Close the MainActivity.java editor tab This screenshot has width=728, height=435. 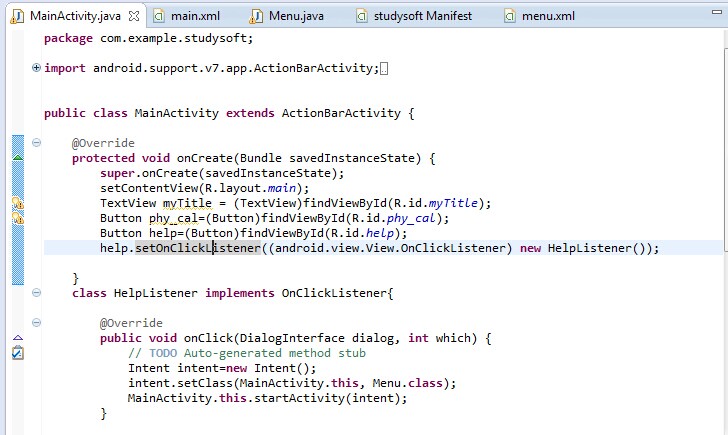132,16
